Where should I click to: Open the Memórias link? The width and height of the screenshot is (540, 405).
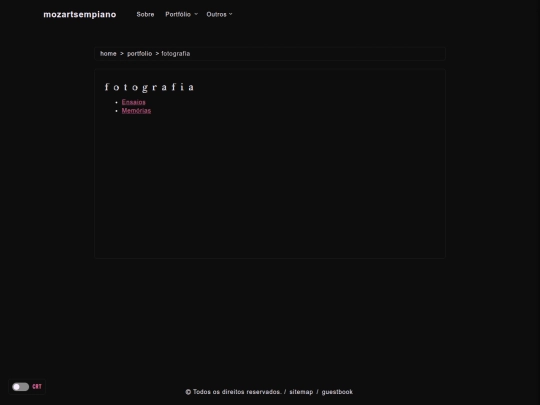[136, 111]
